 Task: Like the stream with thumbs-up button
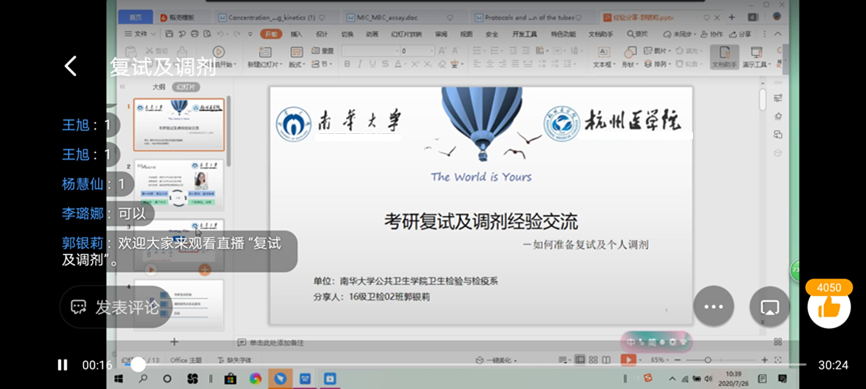tap(828, 307)
